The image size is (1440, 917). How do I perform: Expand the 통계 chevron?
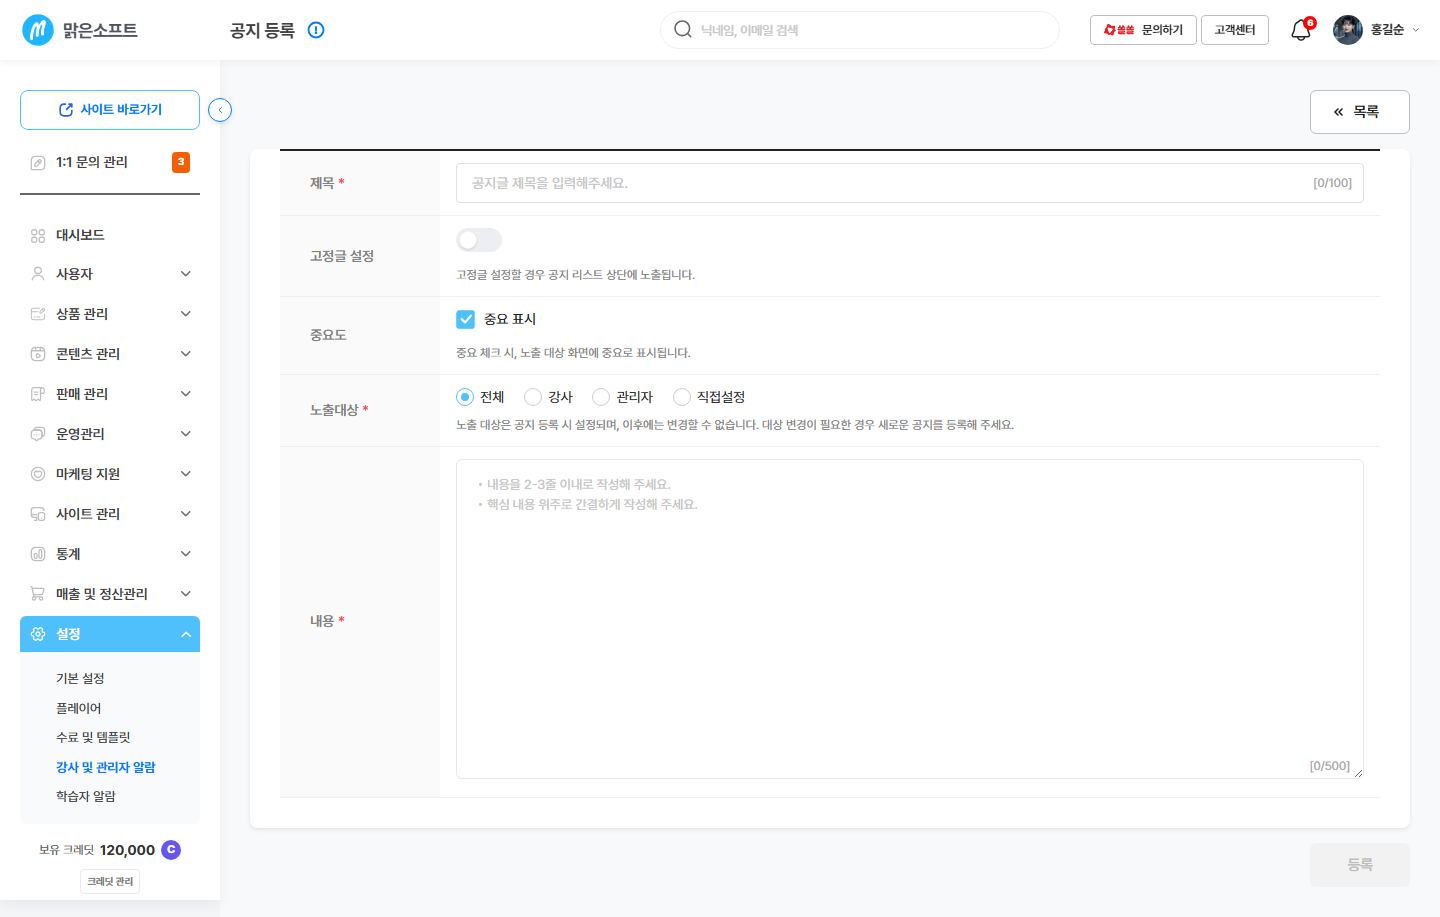pyautogui.click(x=185, y=554)
